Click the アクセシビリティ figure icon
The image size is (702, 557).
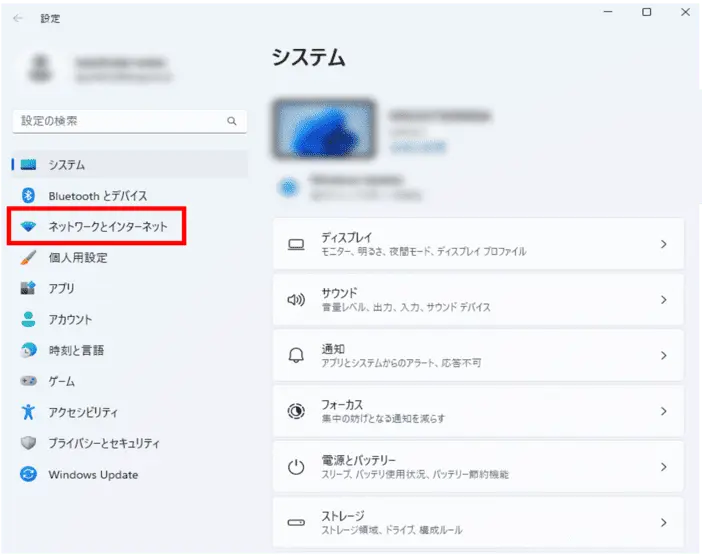tap(28, 412)
